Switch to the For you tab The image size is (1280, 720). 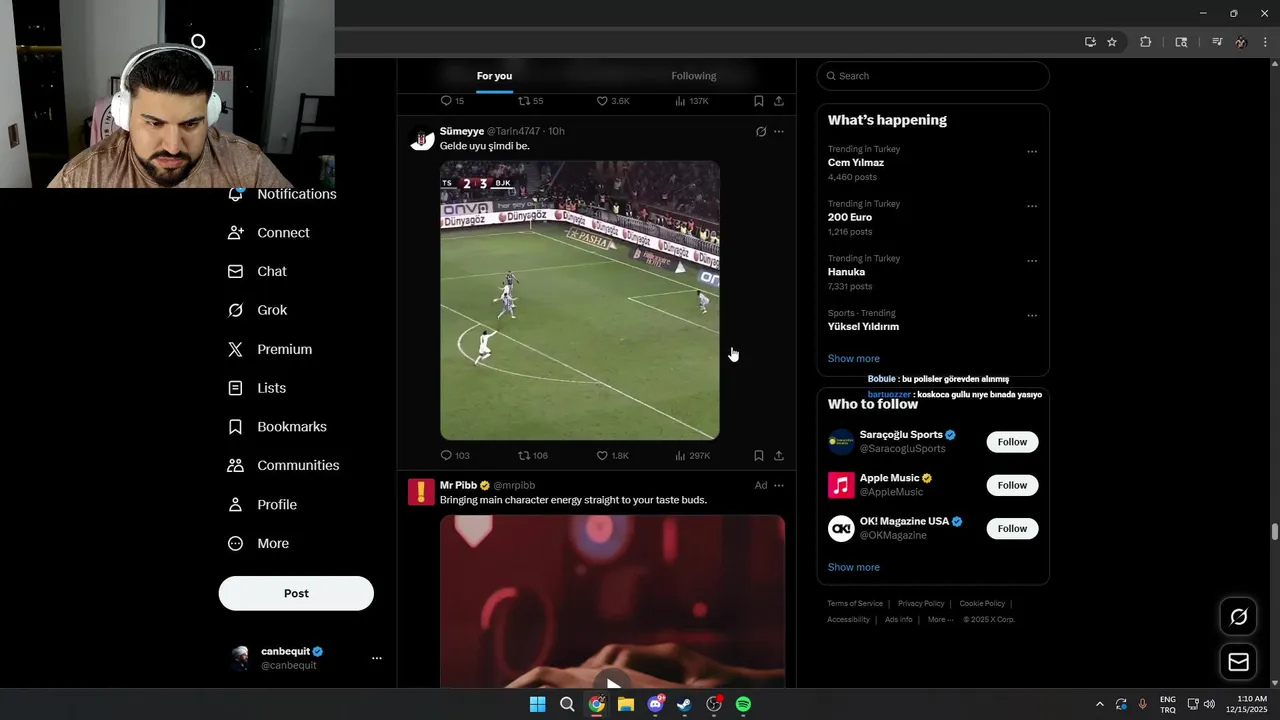pyautogui.click(x=494, y=76)
